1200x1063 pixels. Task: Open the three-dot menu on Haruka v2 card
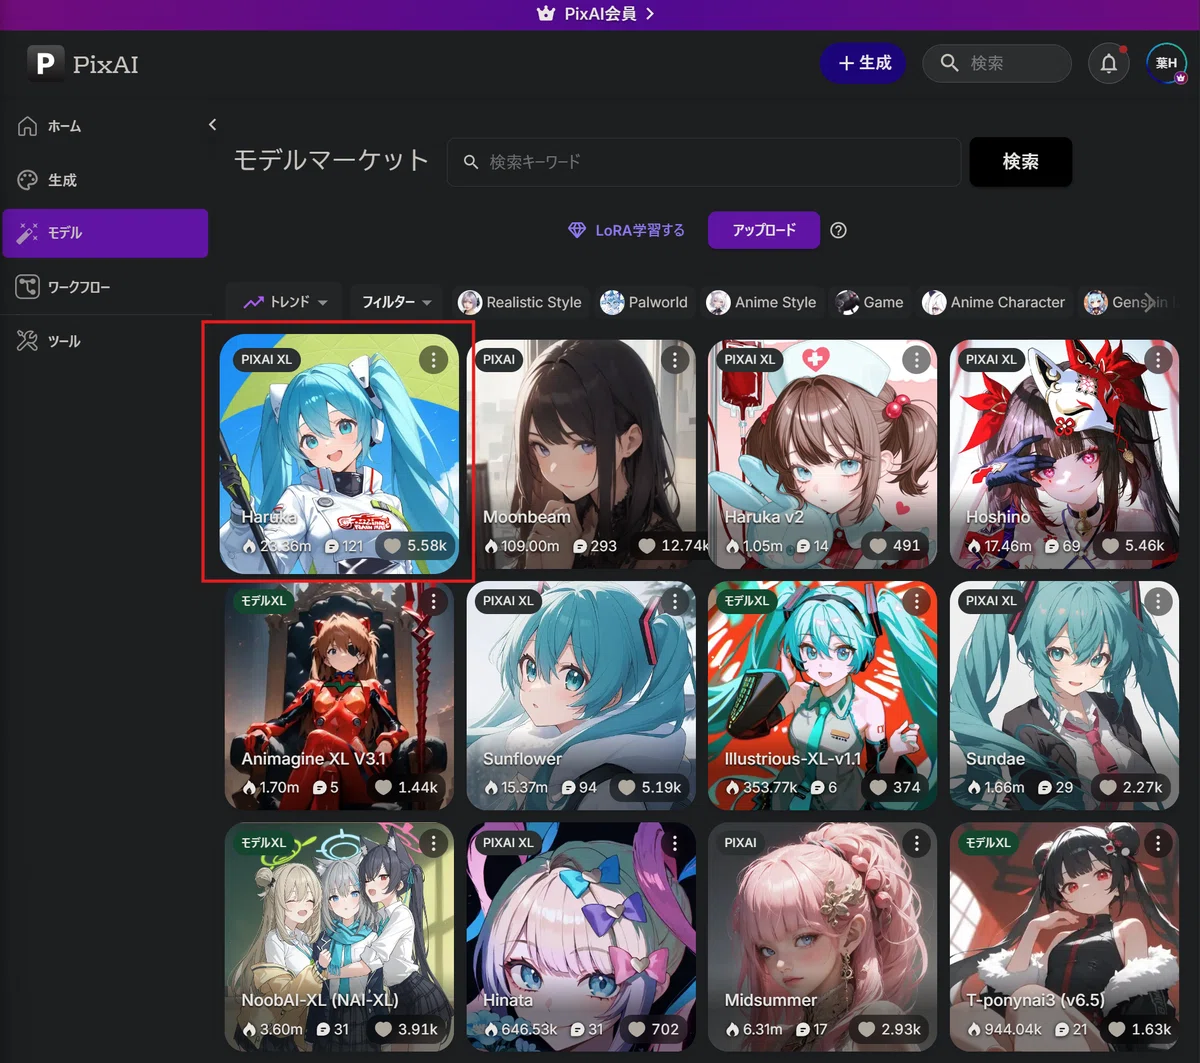coord(916,359)
